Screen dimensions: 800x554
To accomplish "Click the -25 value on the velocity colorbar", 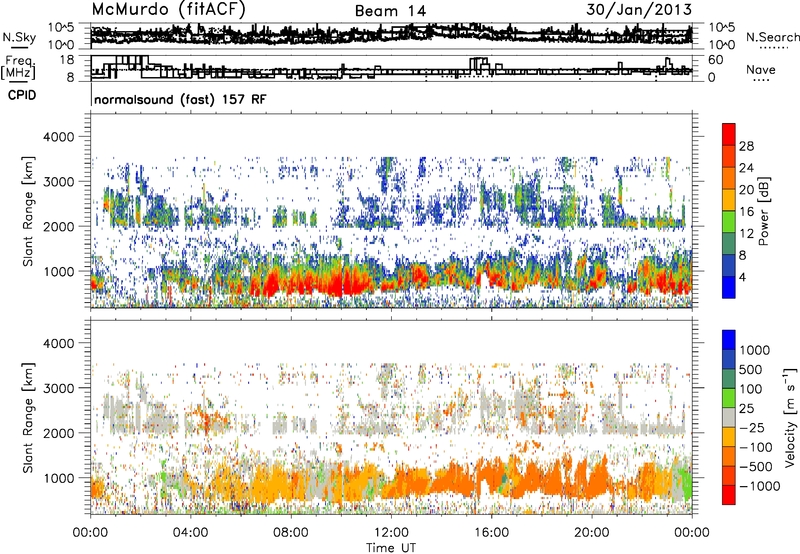I will (754, 427).
